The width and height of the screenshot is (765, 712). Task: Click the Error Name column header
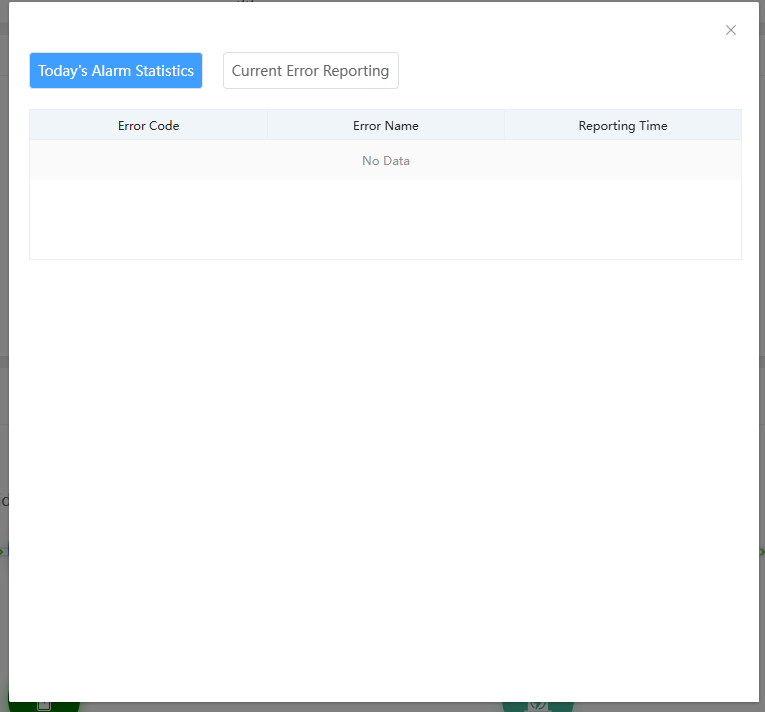coord(386,126)
